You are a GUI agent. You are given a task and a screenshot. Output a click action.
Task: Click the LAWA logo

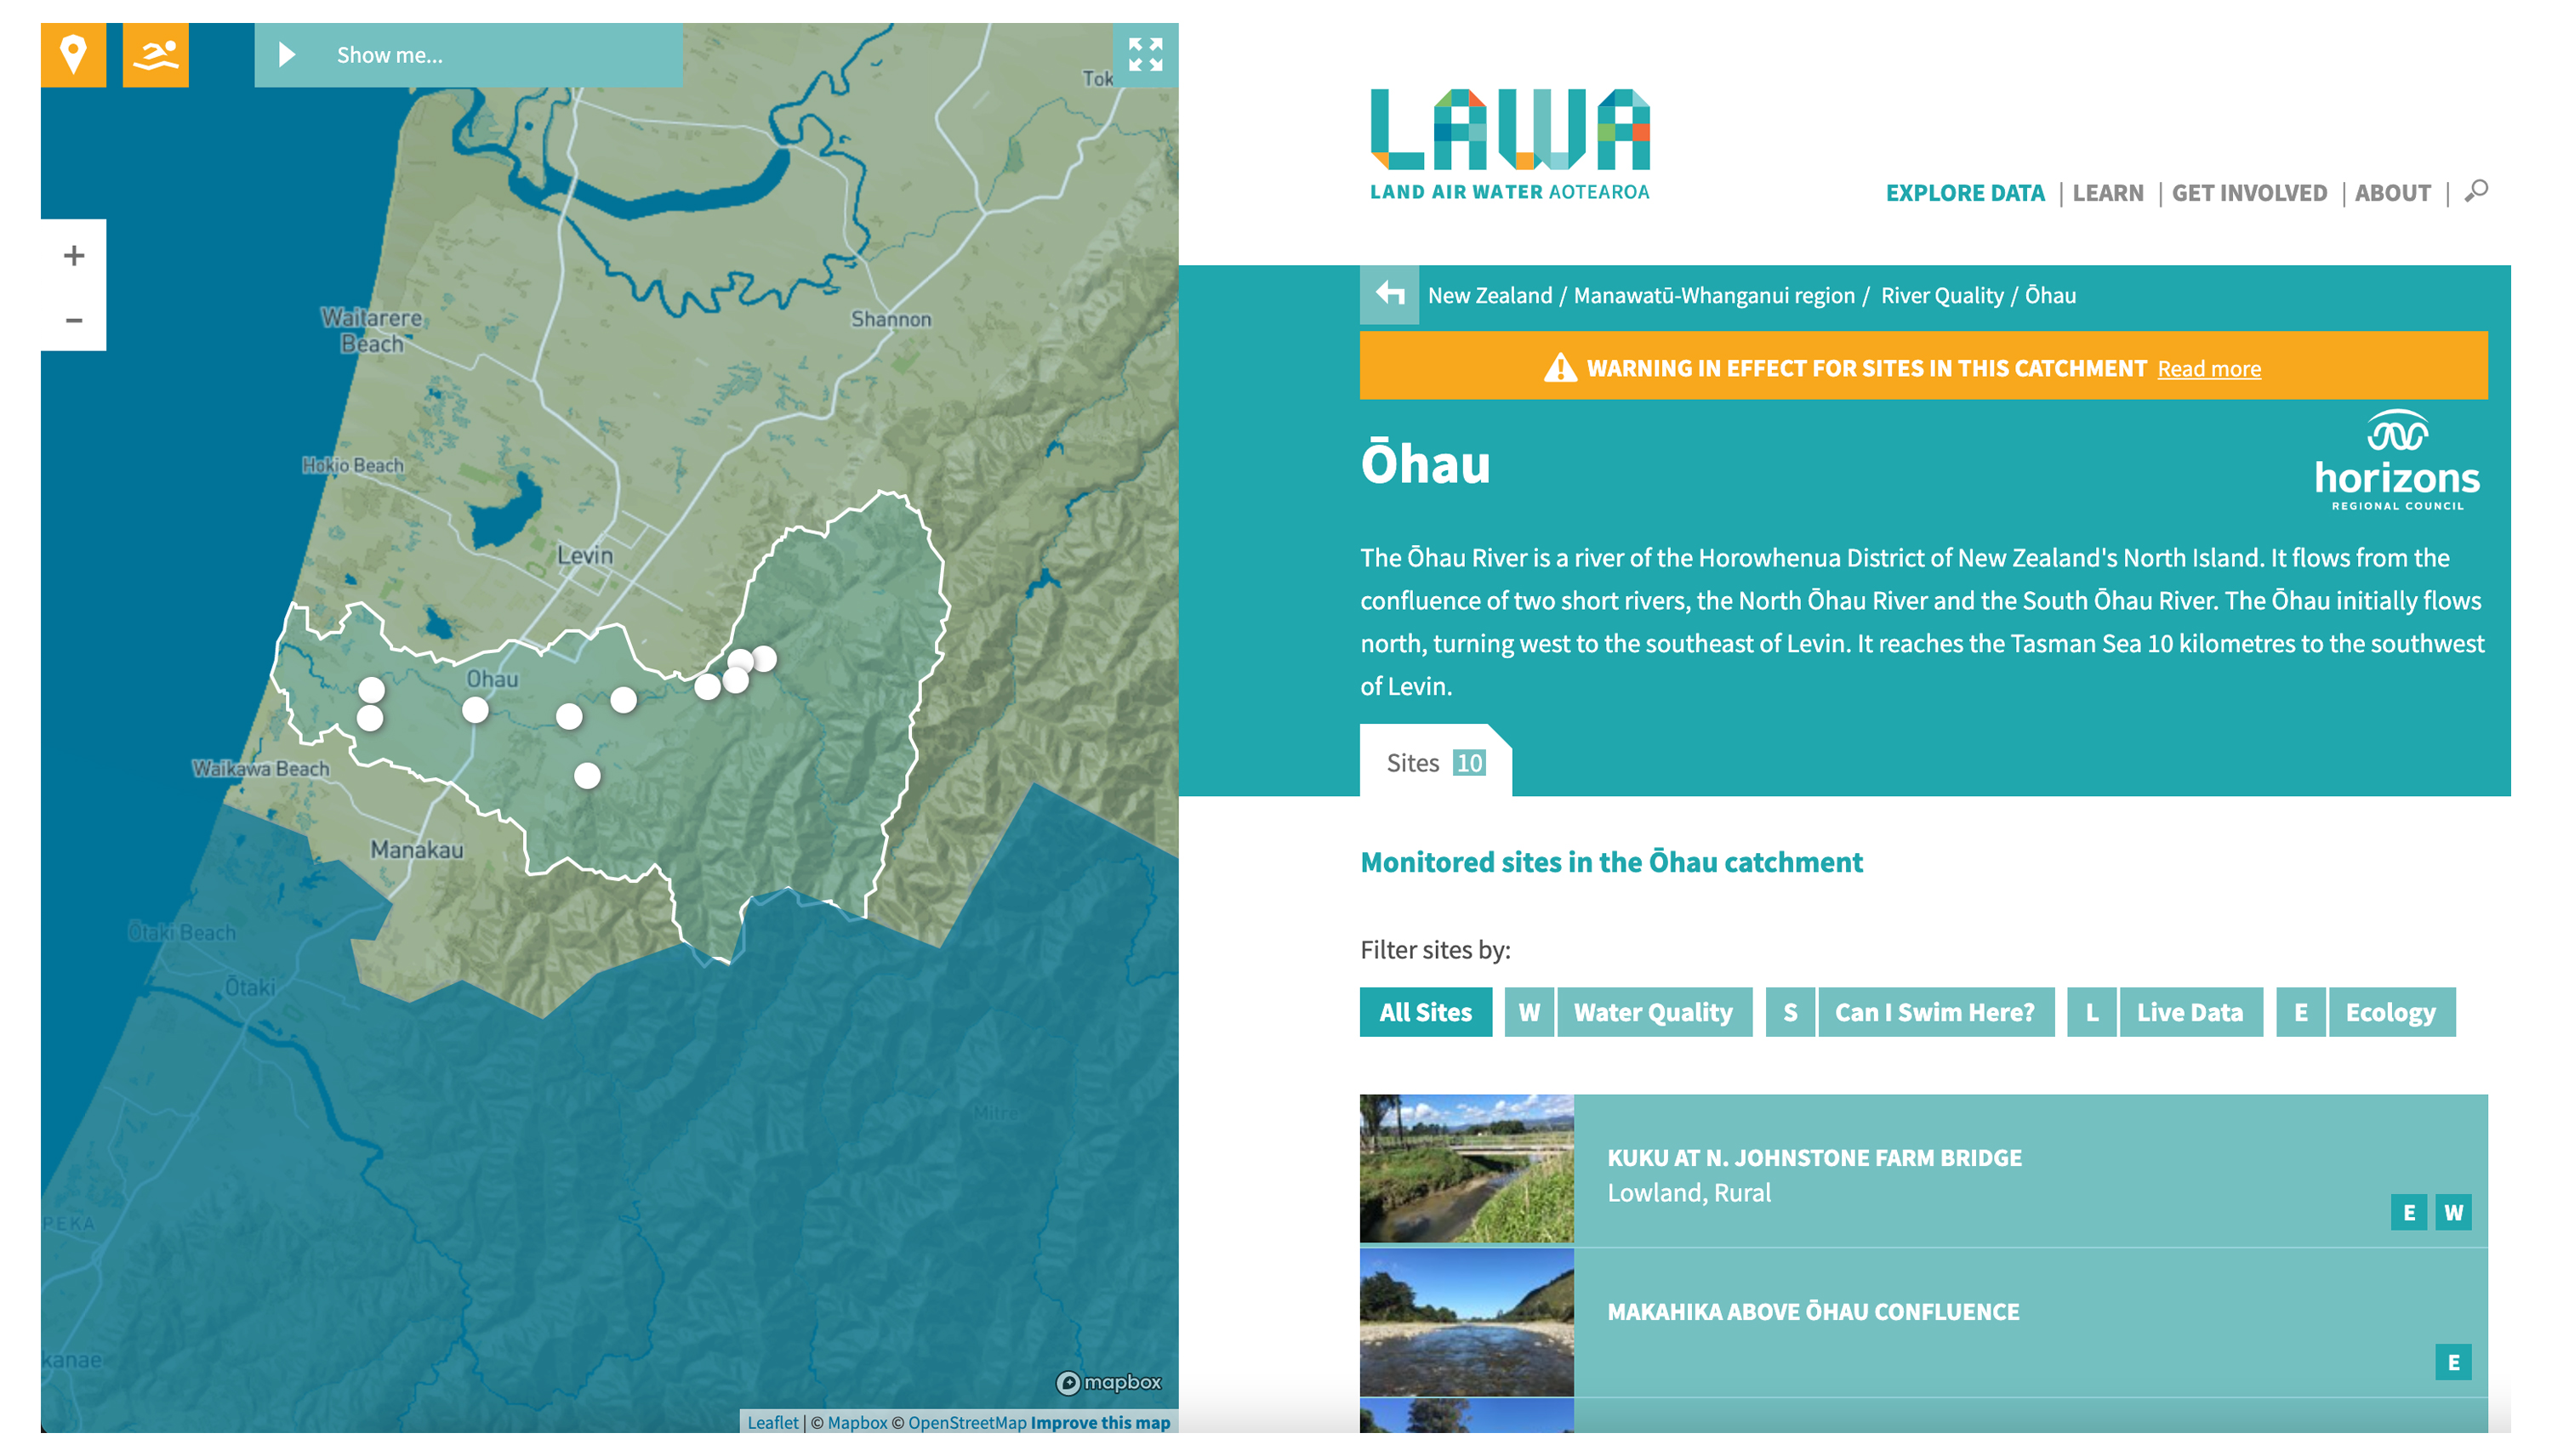(x=1509, y=144)
